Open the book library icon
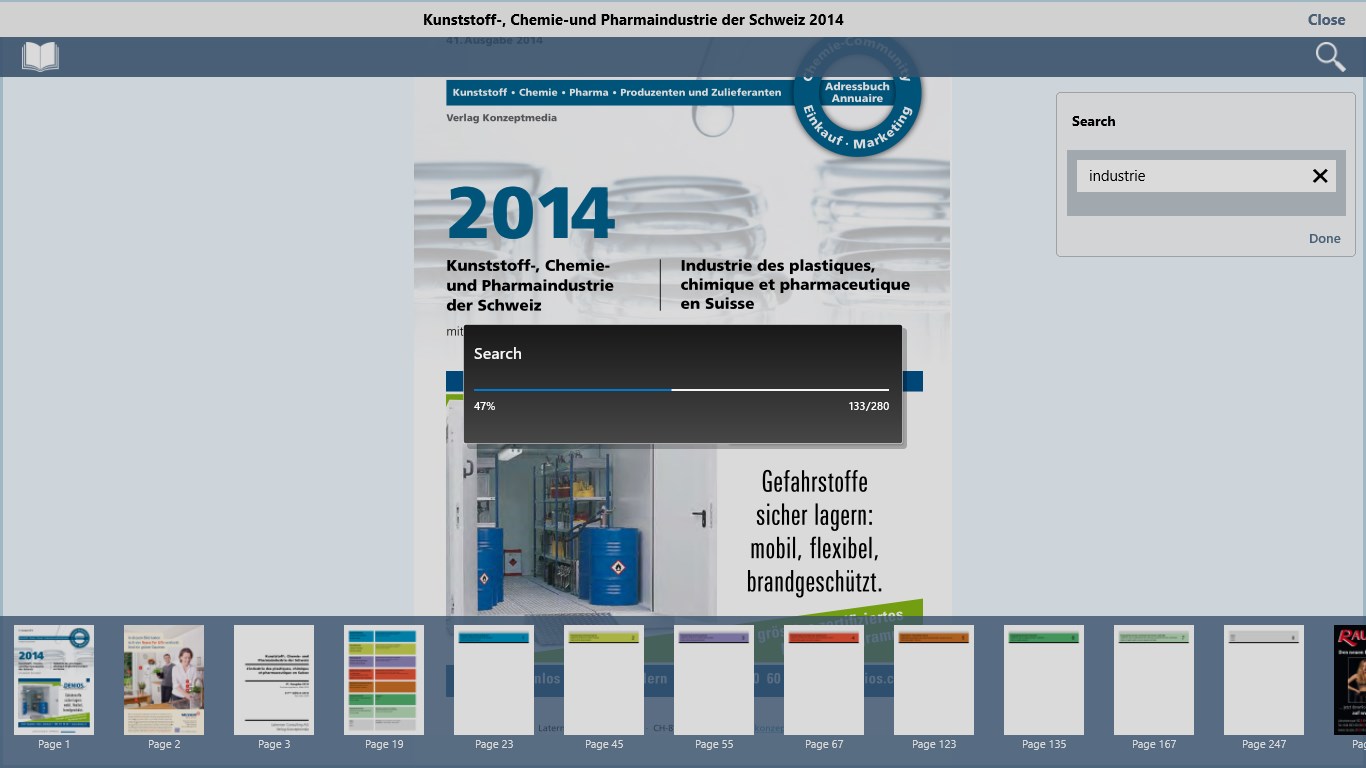This screenshot has height=768, width=1366. pos(40,56)
